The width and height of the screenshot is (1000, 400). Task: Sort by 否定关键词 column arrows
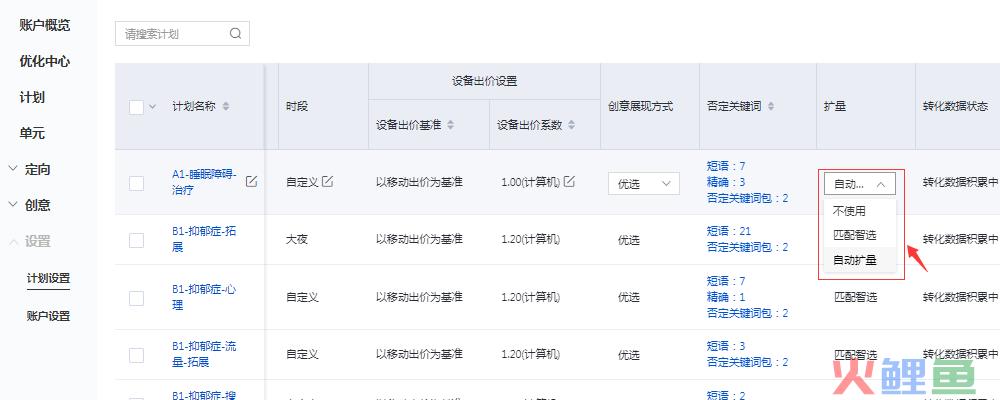[x=771, y=107]
